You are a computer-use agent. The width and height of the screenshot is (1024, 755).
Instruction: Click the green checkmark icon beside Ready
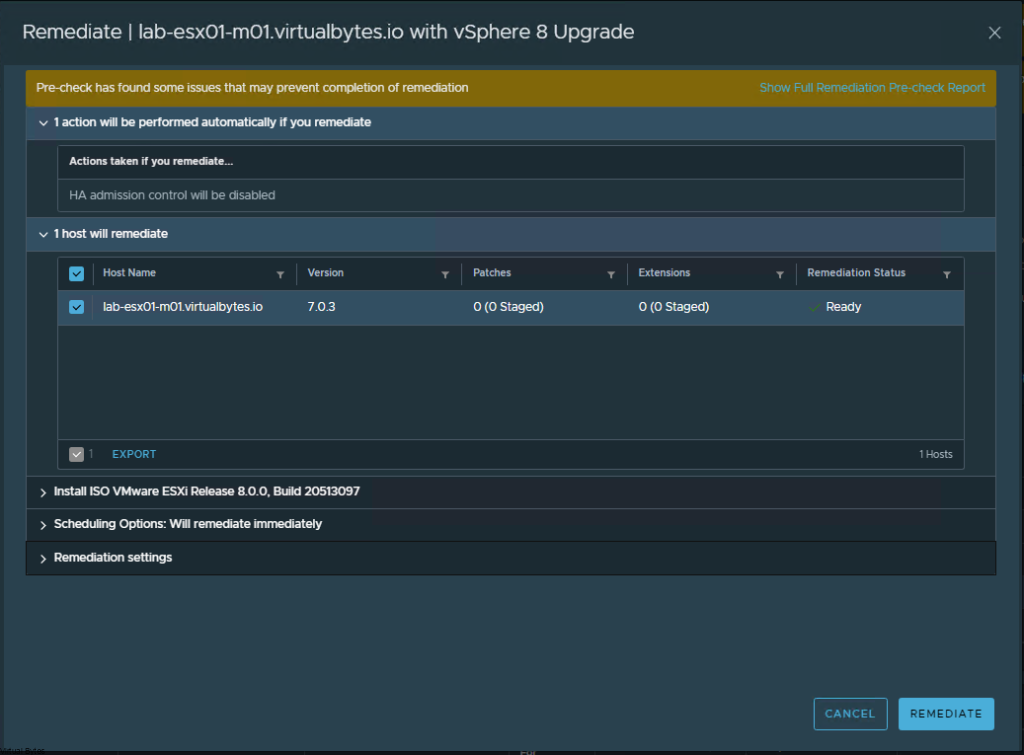[814, 308]
